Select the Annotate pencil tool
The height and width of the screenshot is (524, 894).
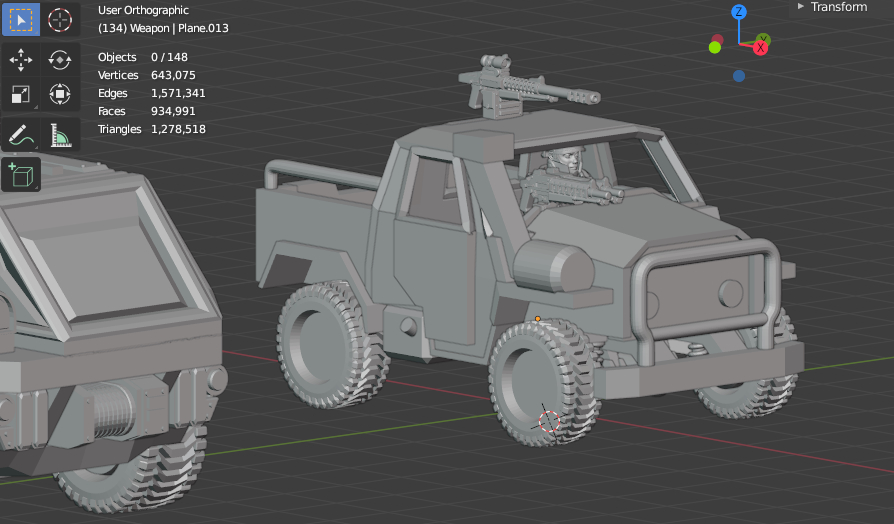tap(21, 135)
